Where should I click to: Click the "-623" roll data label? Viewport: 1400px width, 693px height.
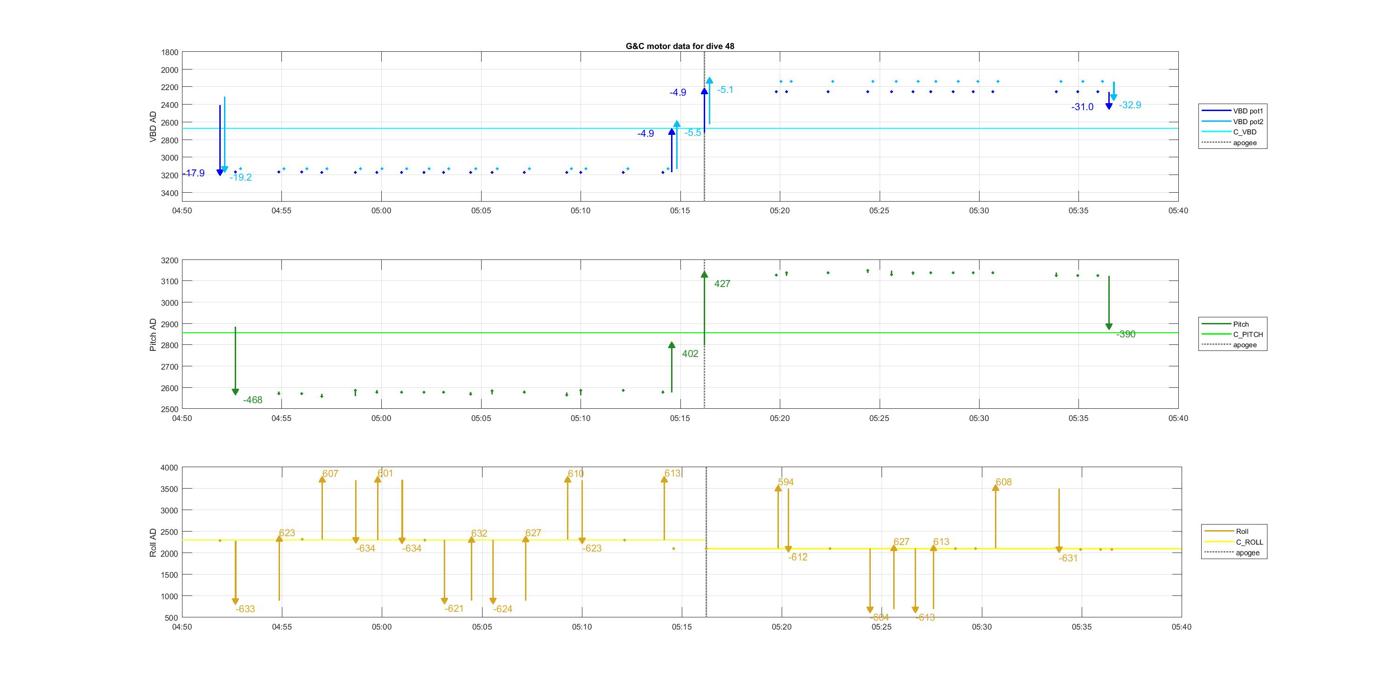point(592,548)
